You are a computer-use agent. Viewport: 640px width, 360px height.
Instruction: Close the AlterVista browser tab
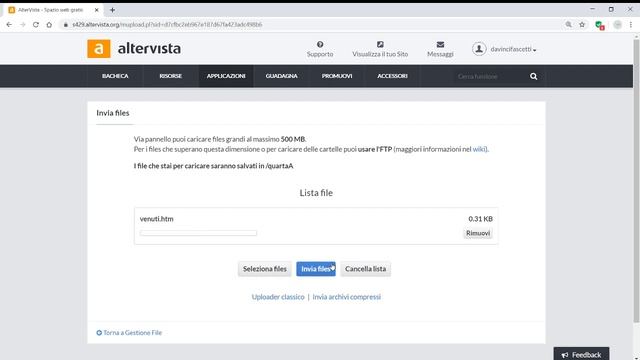[97, 10]
